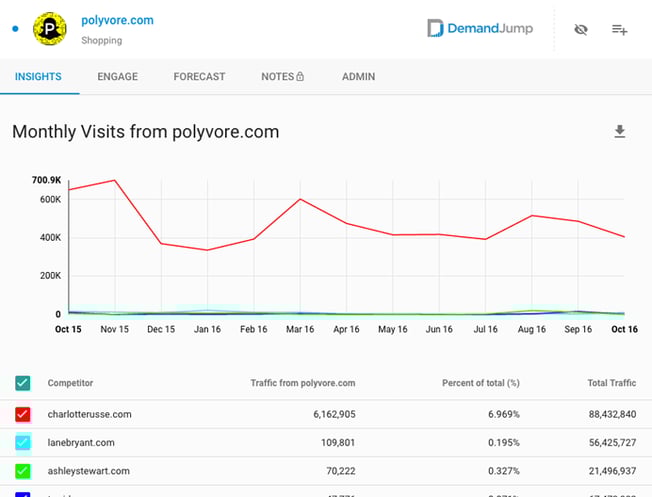Click ashleystewart.com competitor name
Screen dimensions: 652x497
coord(89,471)
